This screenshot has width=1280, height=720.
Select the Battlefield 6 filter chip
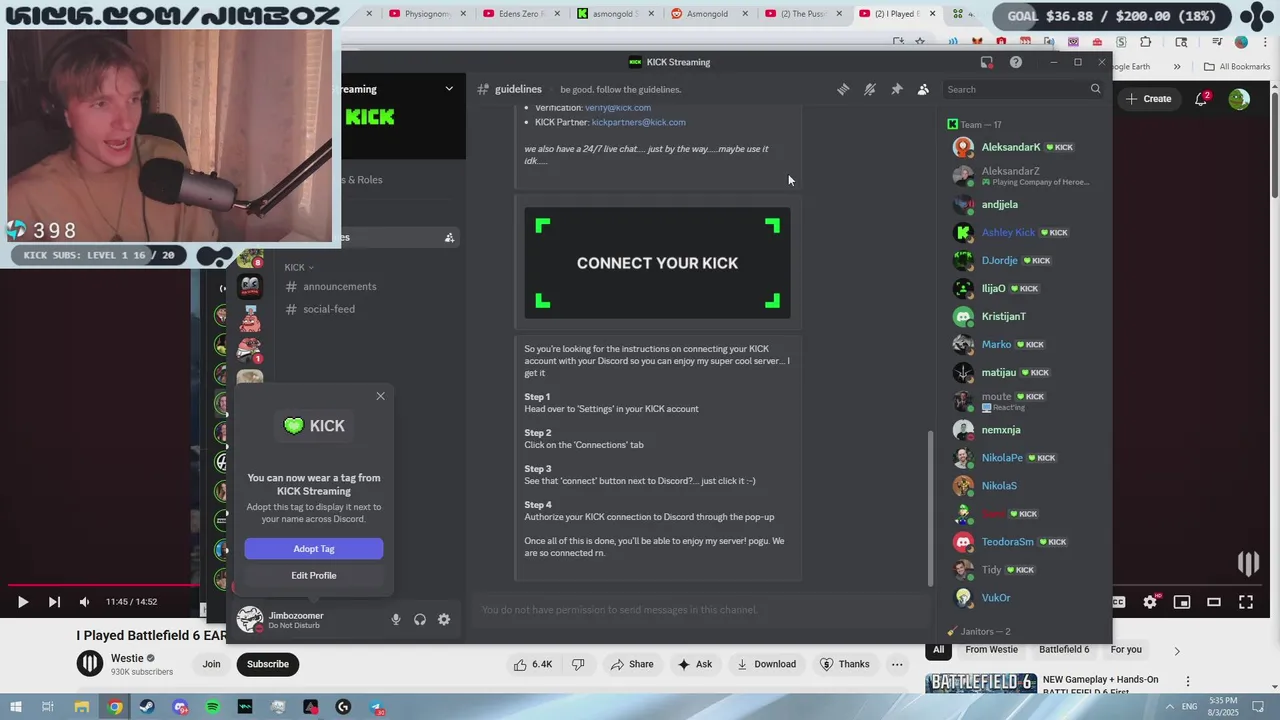point(1064,650)
